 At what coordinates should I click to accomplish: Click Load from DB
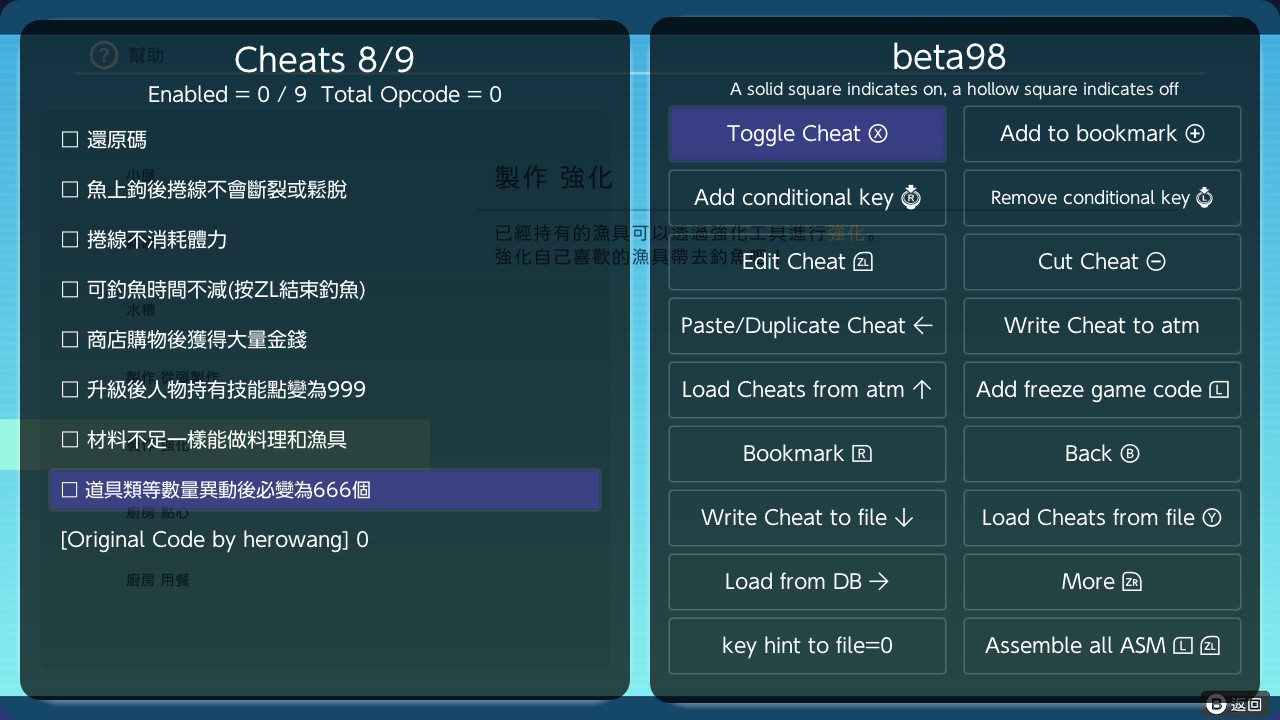(806, 581)
